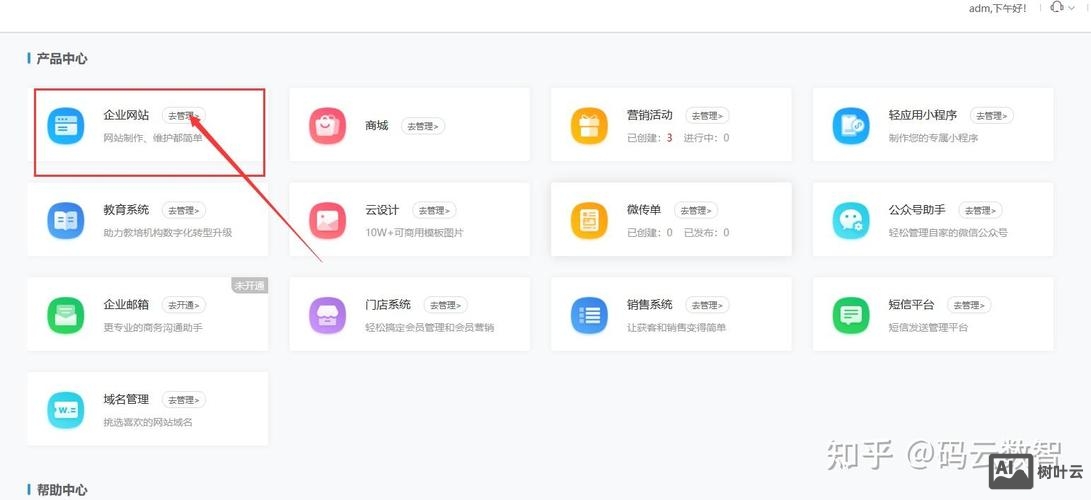
Task: Click 去开通 button next to 企业邮箱
Action: tap(184, 305)
